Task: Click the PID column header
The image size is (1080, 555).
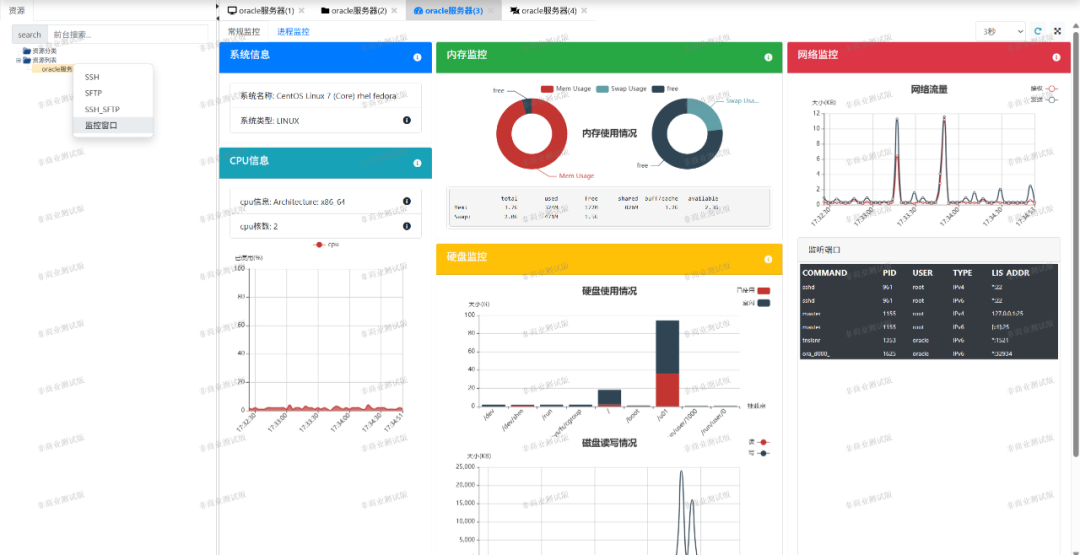Action: pyautogui.click(x=889, y=273)
